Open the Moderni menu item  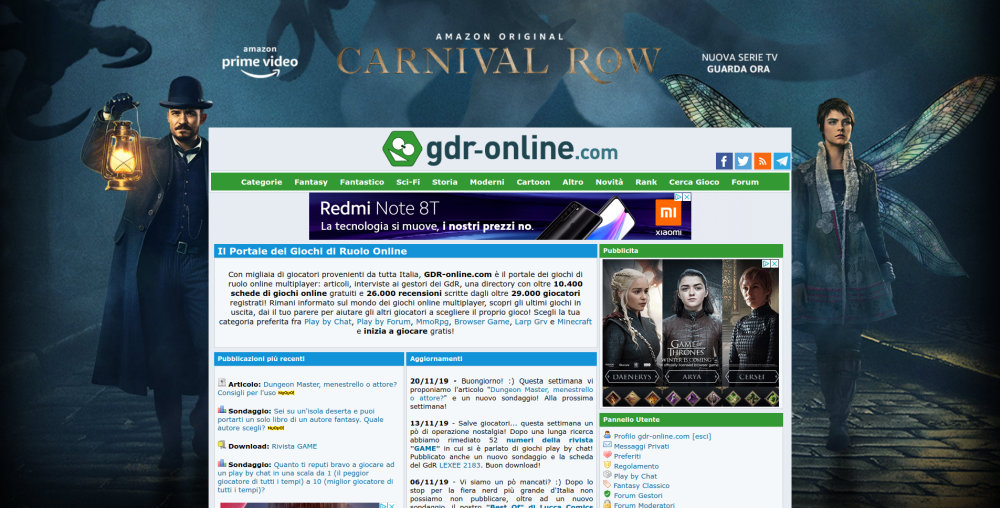pos(487,182)
